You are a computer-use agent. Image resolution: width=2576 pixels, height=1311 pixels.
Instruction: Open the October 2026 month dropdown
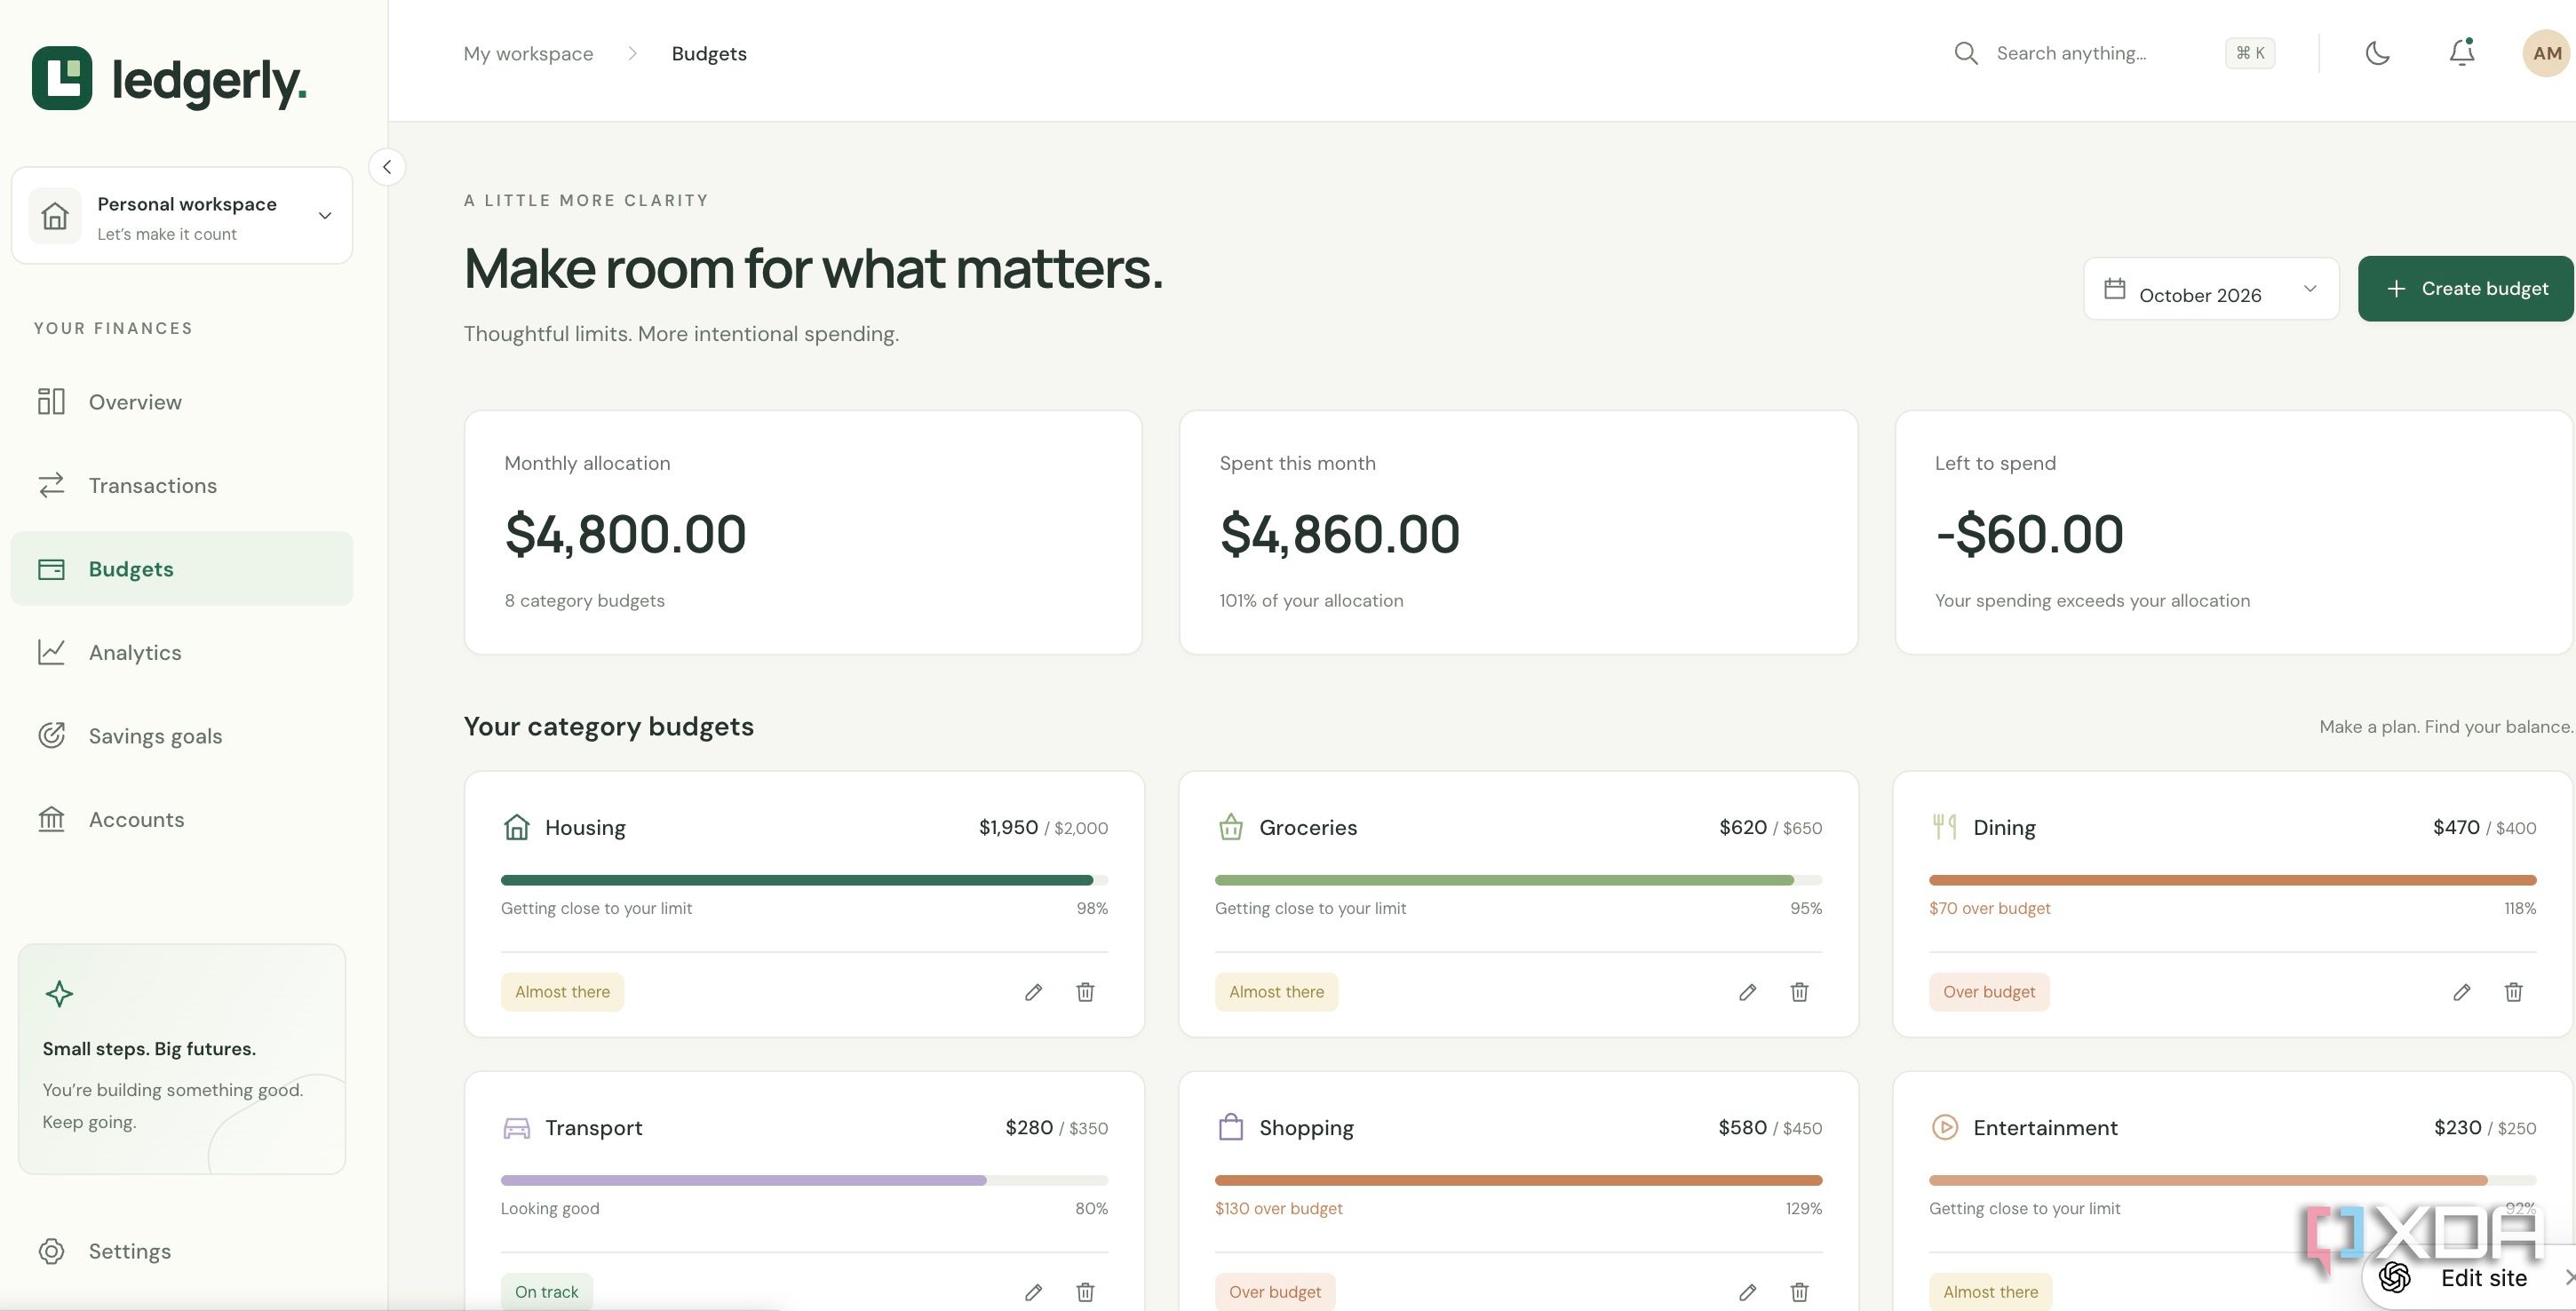(2211, 289)
